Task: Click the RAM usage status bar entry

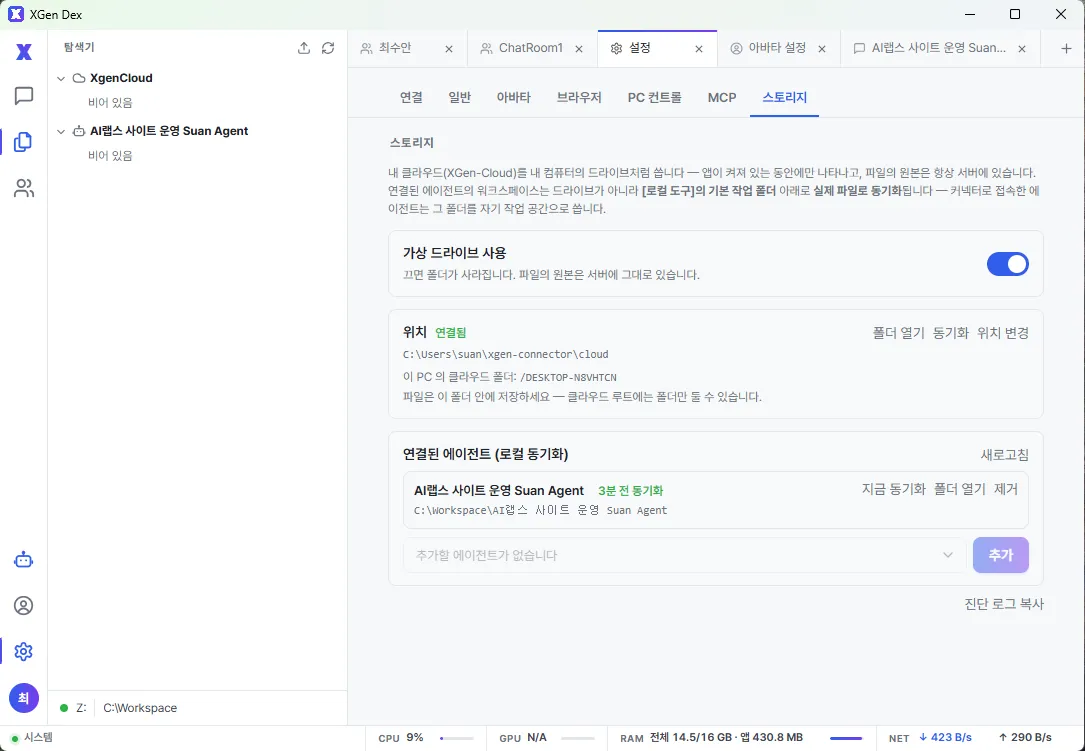Action: point(741,738)
